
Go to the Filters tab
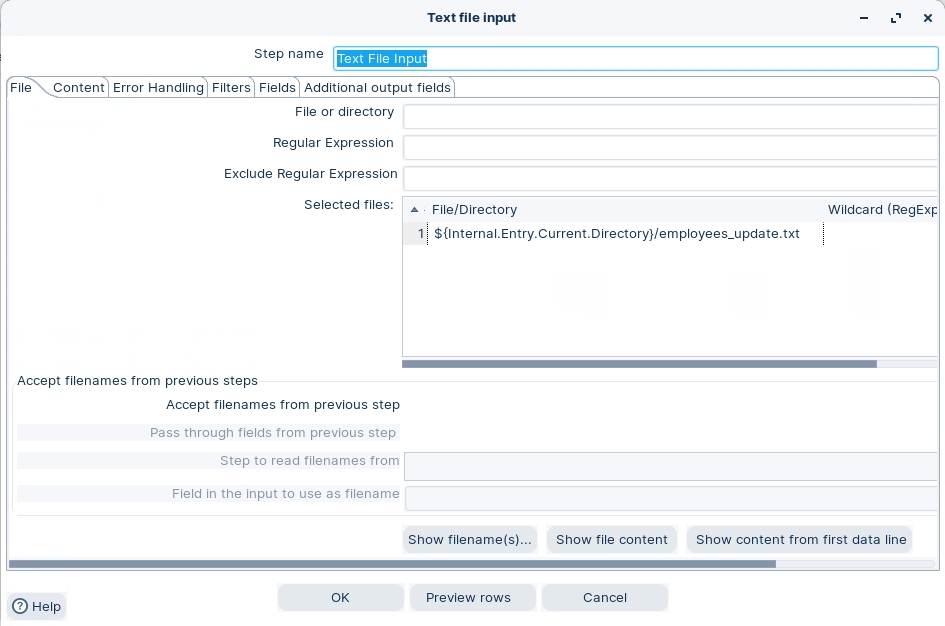[231, 88]
